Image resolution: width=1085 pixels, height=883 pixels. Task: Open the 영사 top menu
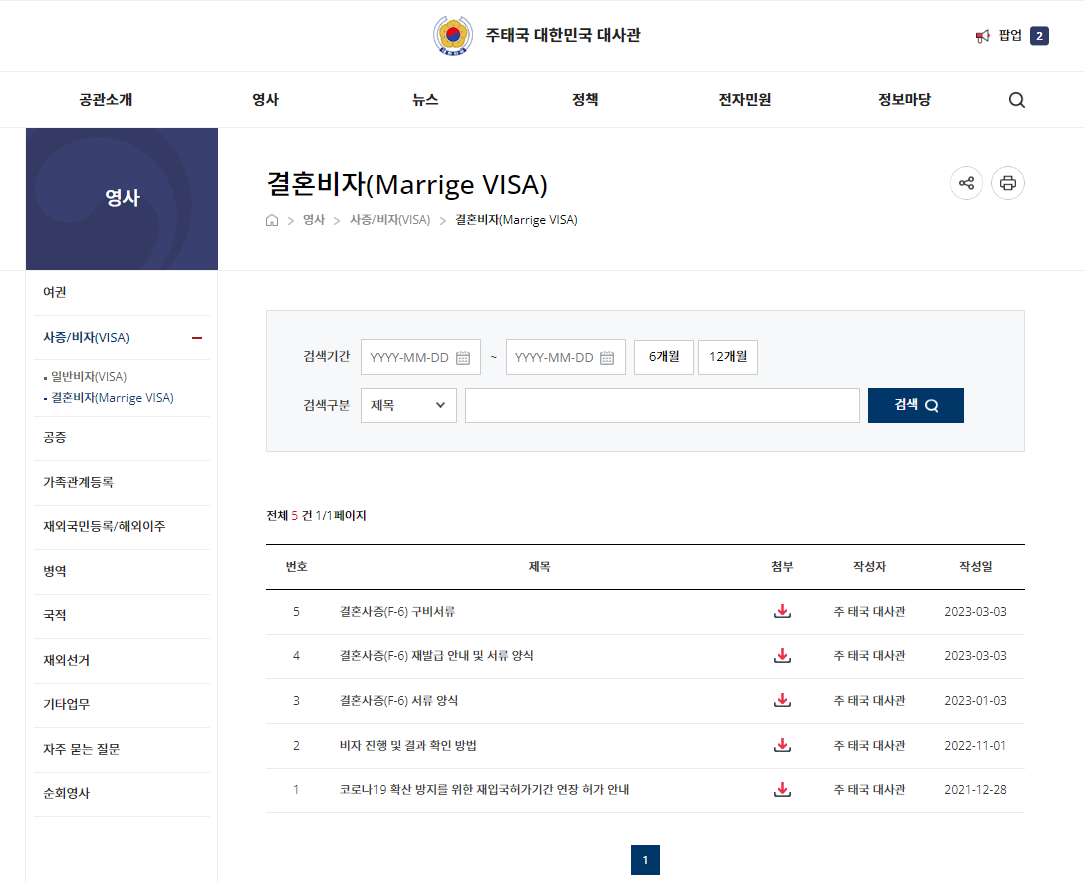click(266, 100)
